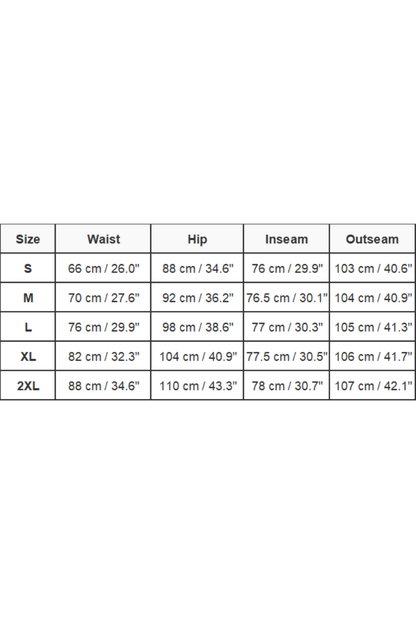Click the M size row label

coord(28,298)
